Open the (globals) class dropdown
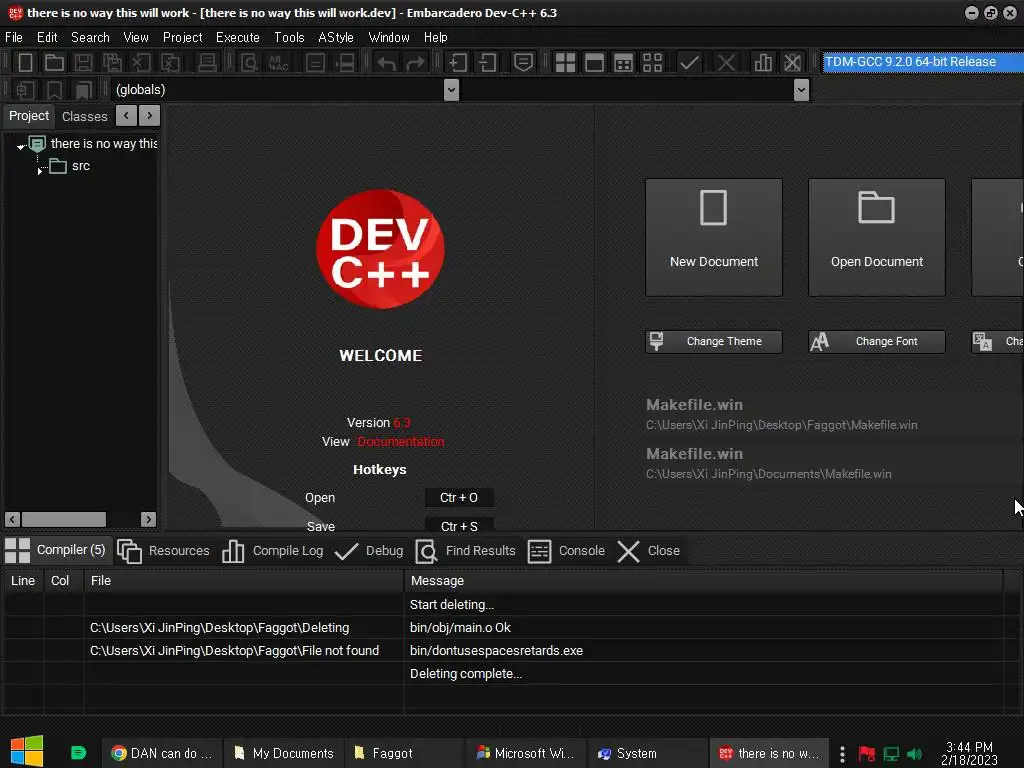 coord(451,89)
